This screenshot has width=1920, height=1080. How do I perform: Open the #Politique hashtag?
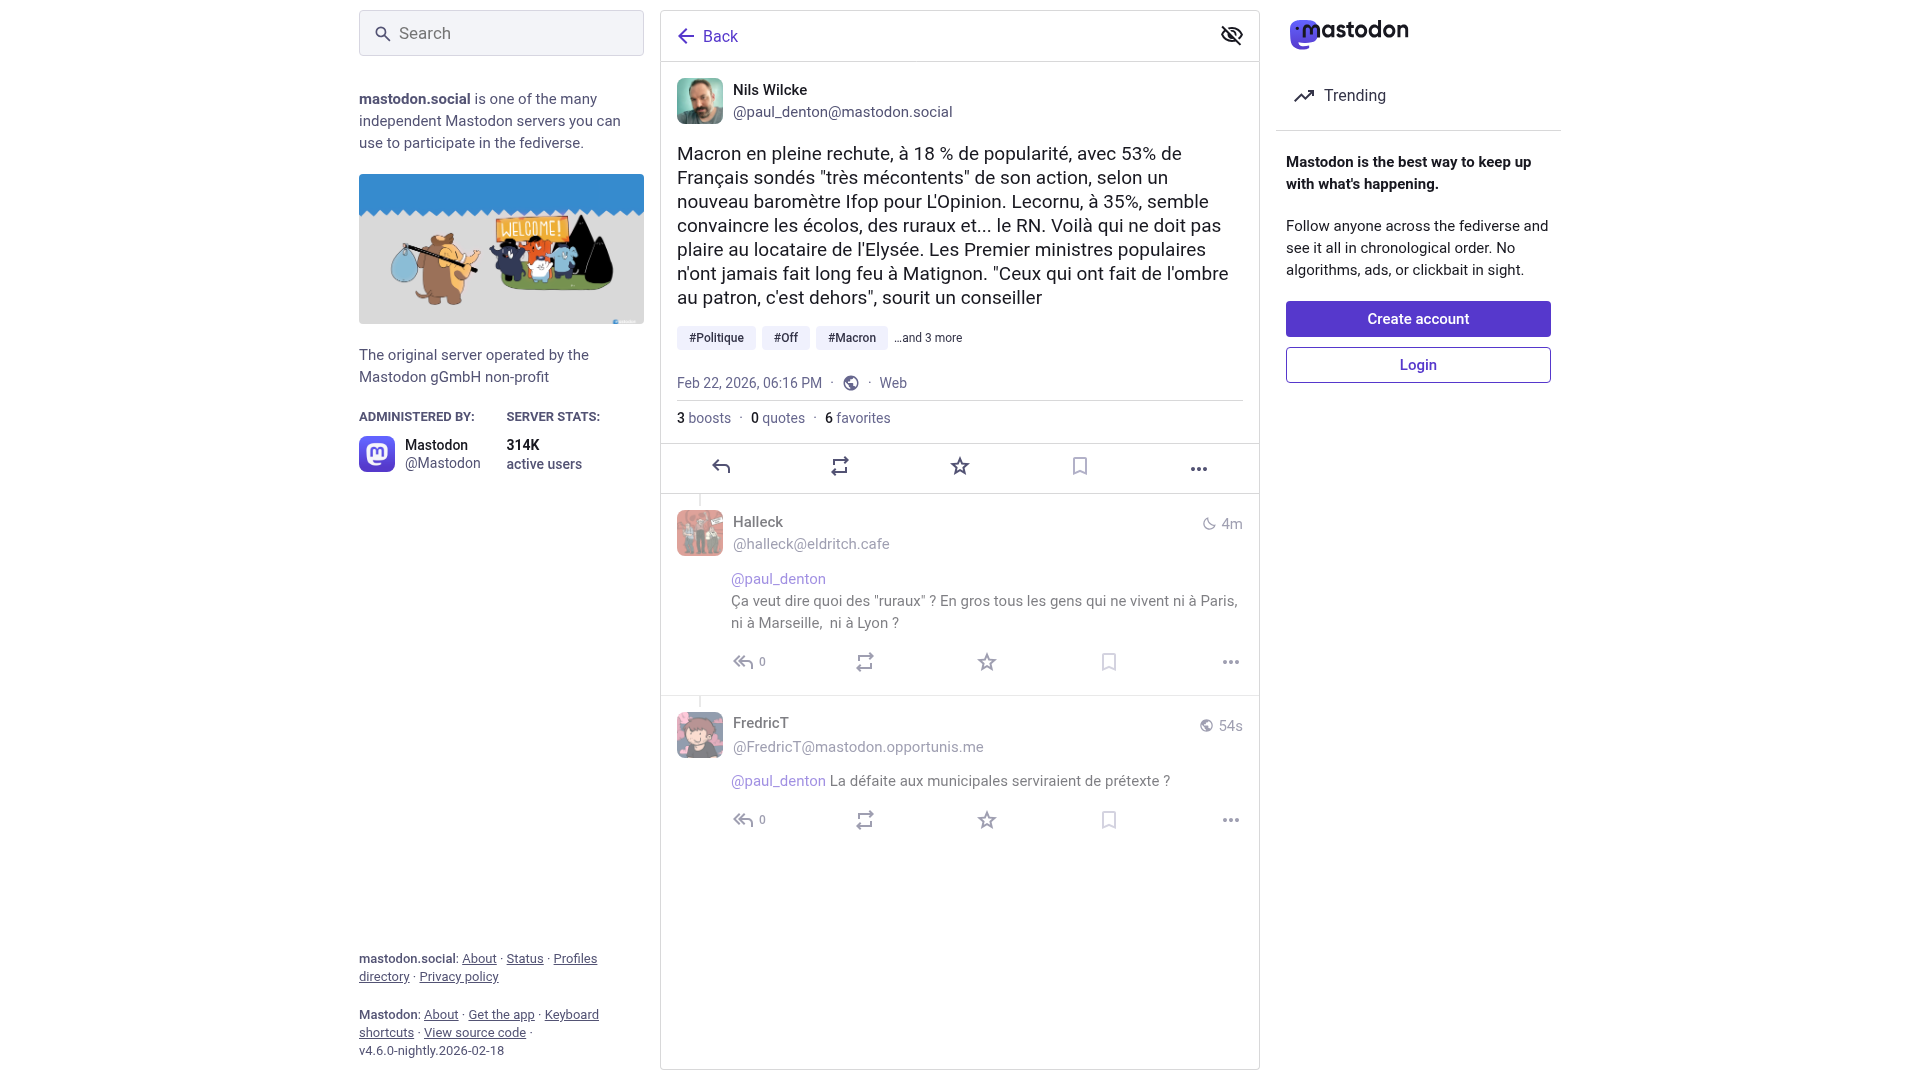pos(716,338)
